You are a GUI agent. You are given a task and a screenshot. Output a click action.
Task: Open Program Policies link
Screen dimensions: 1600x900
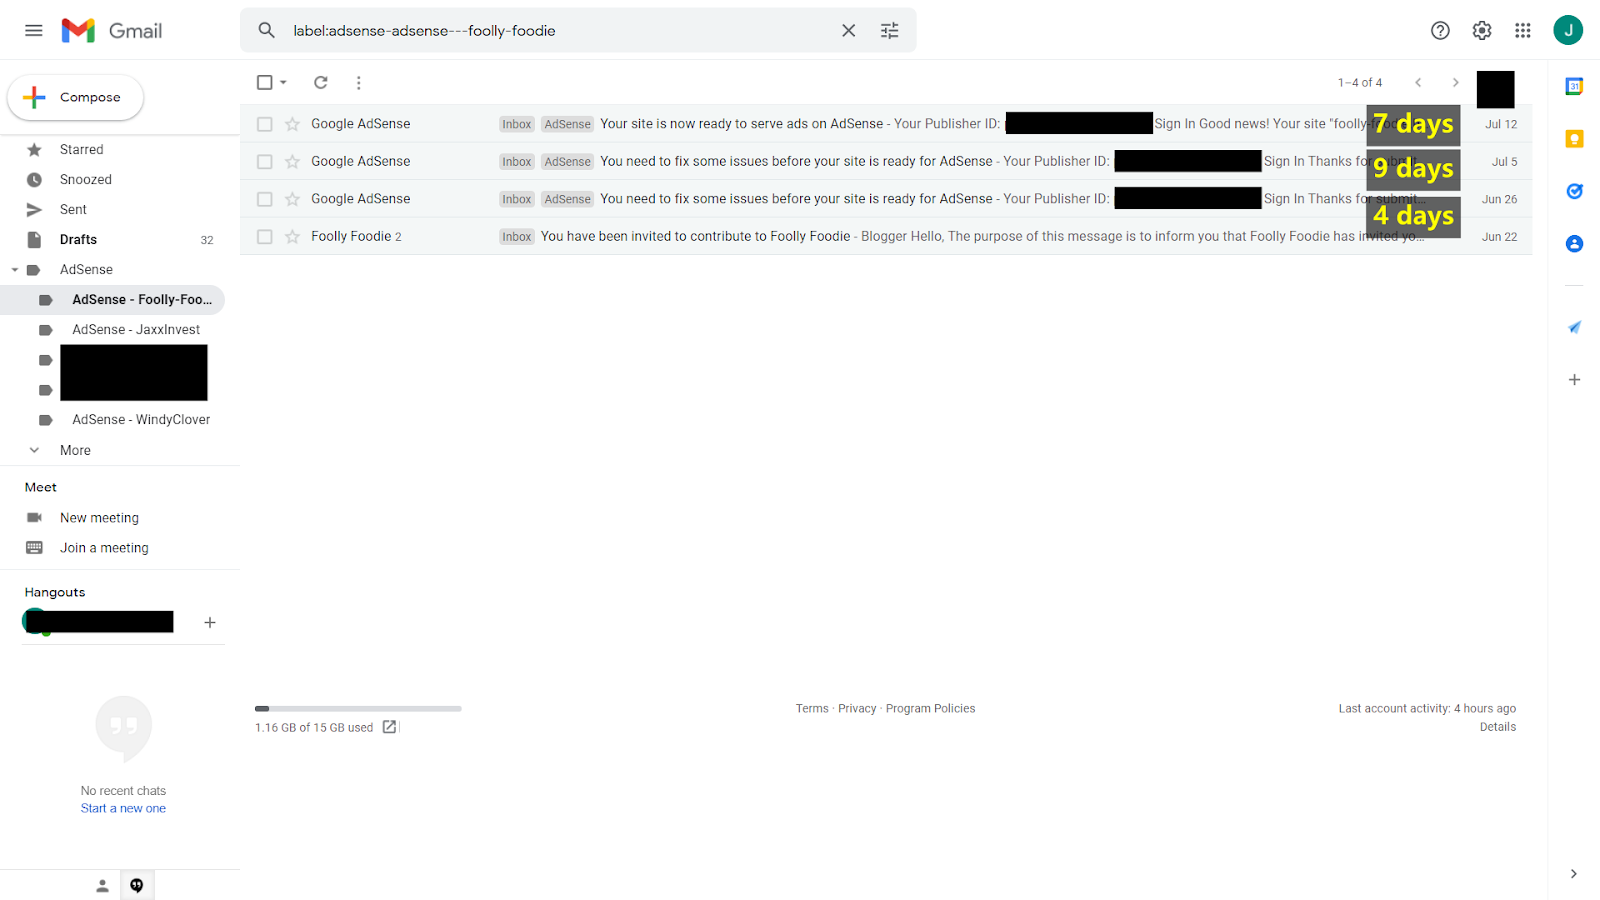(x=930, y=708)
